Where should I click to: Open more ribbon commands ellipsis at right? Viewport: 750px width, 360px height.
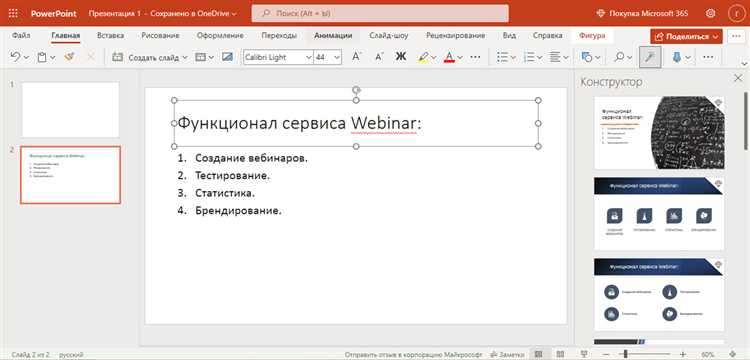tap(708, 57)
